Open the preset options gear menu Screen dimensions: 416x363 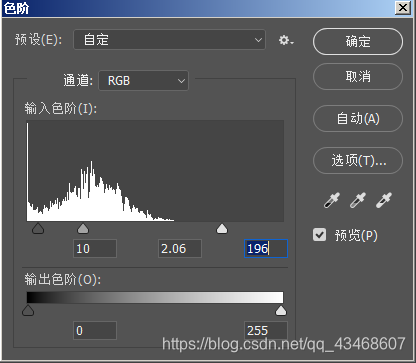point(286,41)
